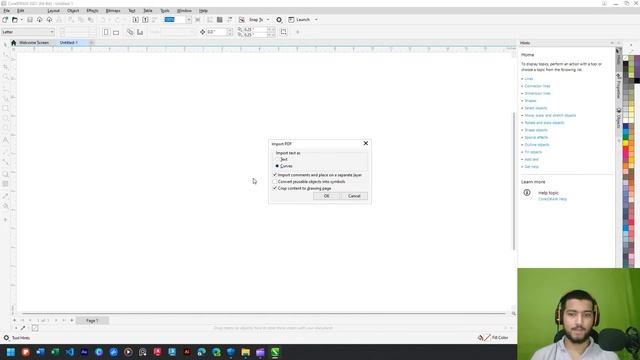Cancel the Import PDF dialog

point(354,196)
